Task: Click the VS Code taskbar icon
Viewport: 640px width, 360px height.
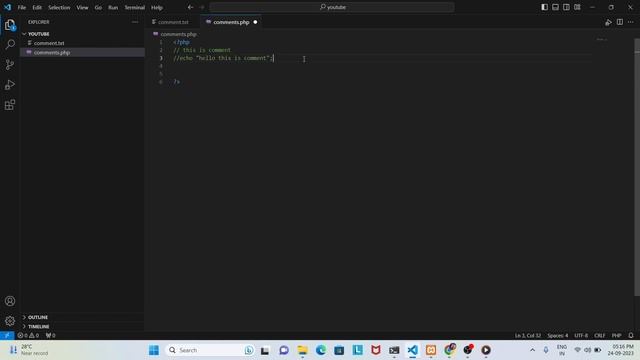Action: 413,350
